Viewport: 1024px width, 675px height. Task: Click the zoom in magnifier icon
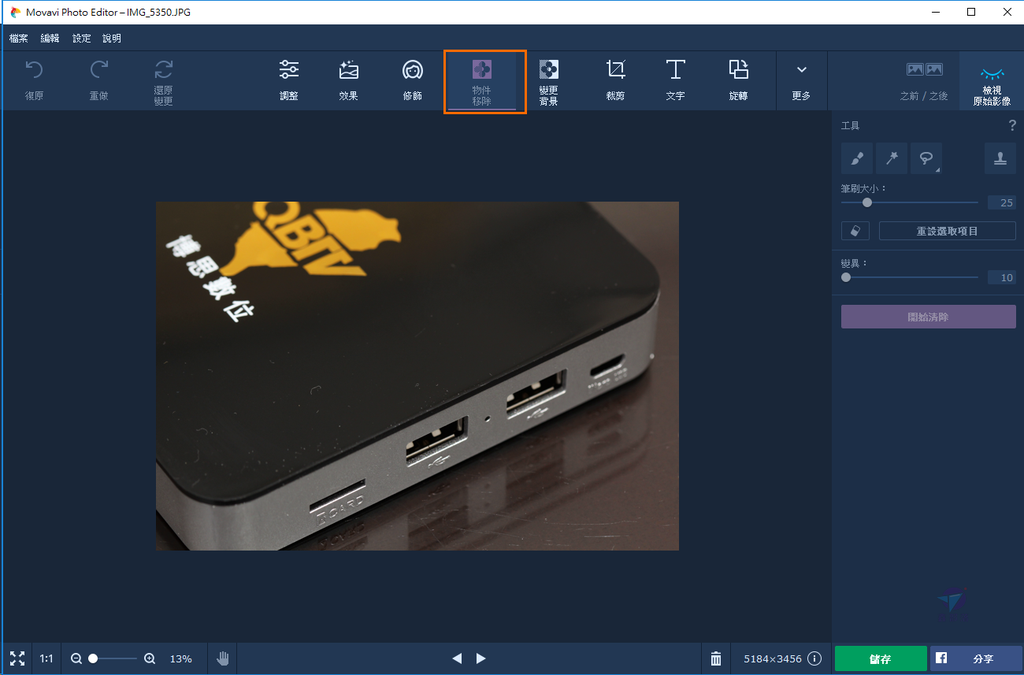point(150,659)
